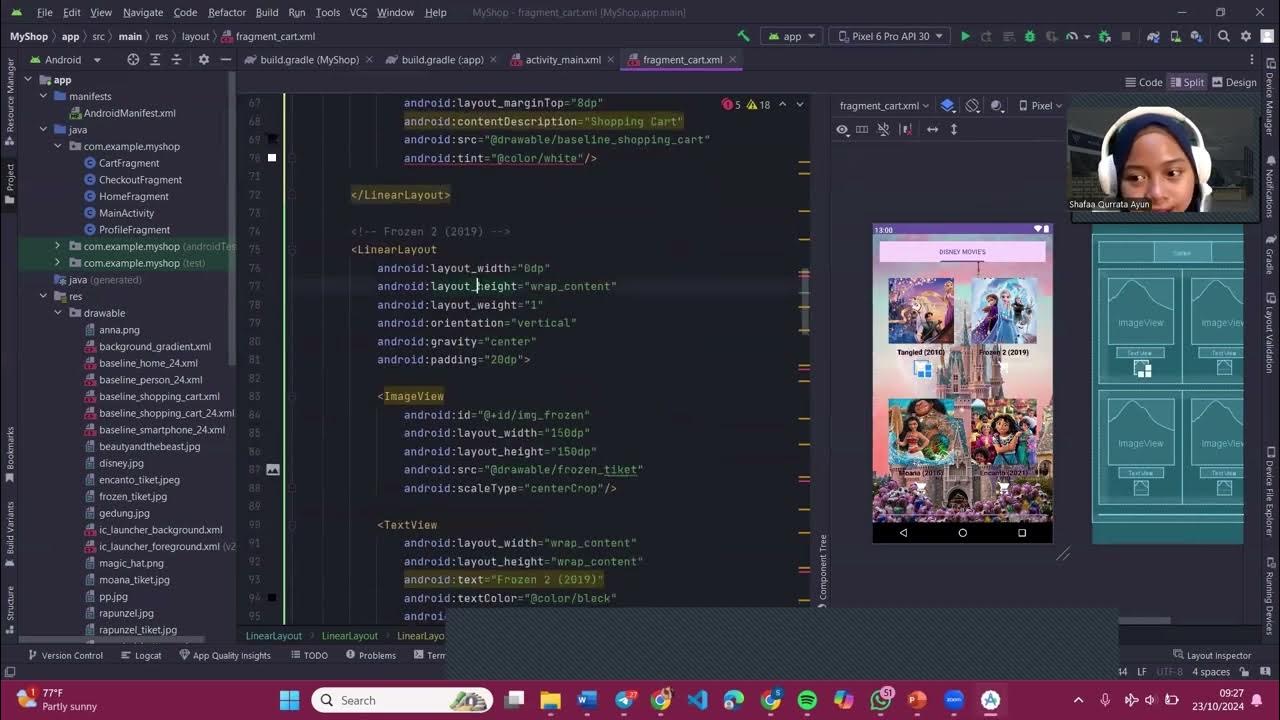Viewport: 1280px width, 720px height.
Task: Open the Pixel 6 Pro API 30 device dropdown
Action: click(x=889, y=36)
